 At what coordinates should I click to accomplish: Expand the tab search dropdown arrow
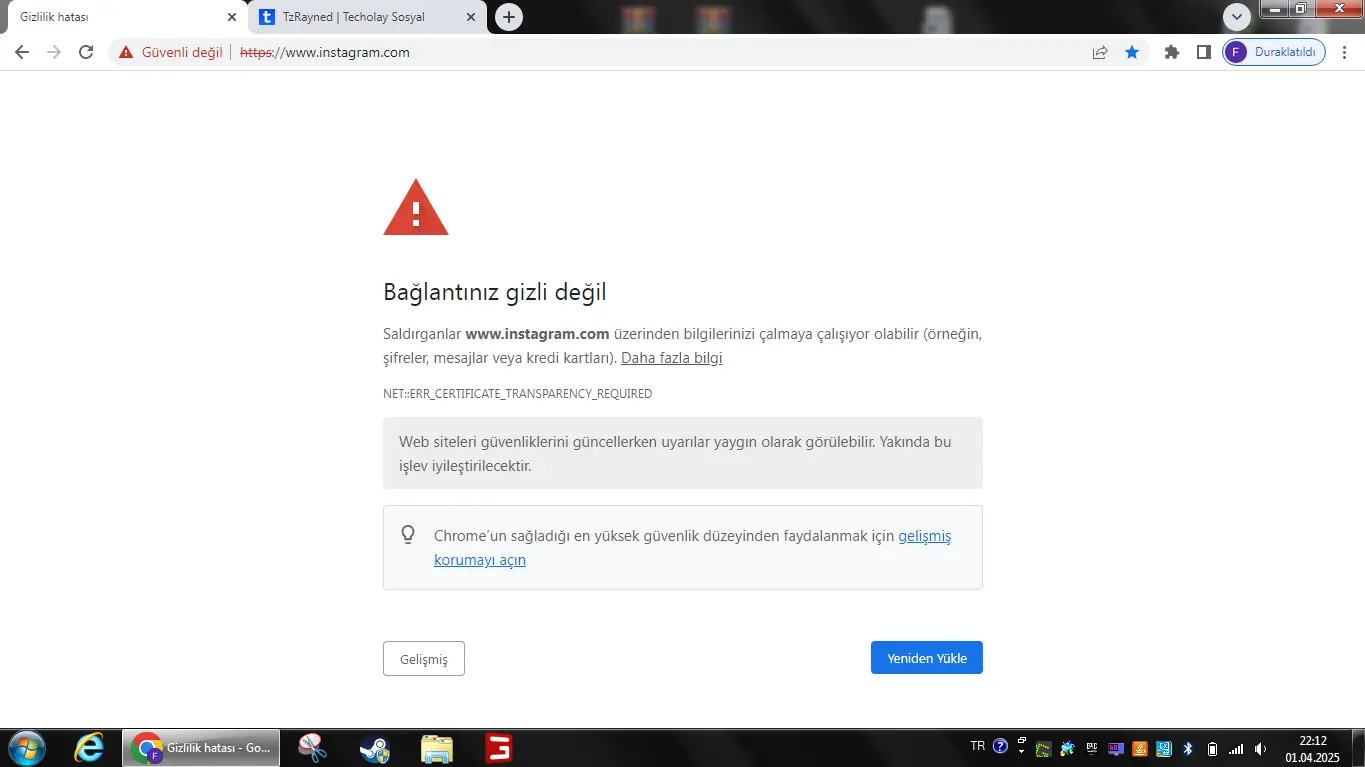tap(1237, 17)
